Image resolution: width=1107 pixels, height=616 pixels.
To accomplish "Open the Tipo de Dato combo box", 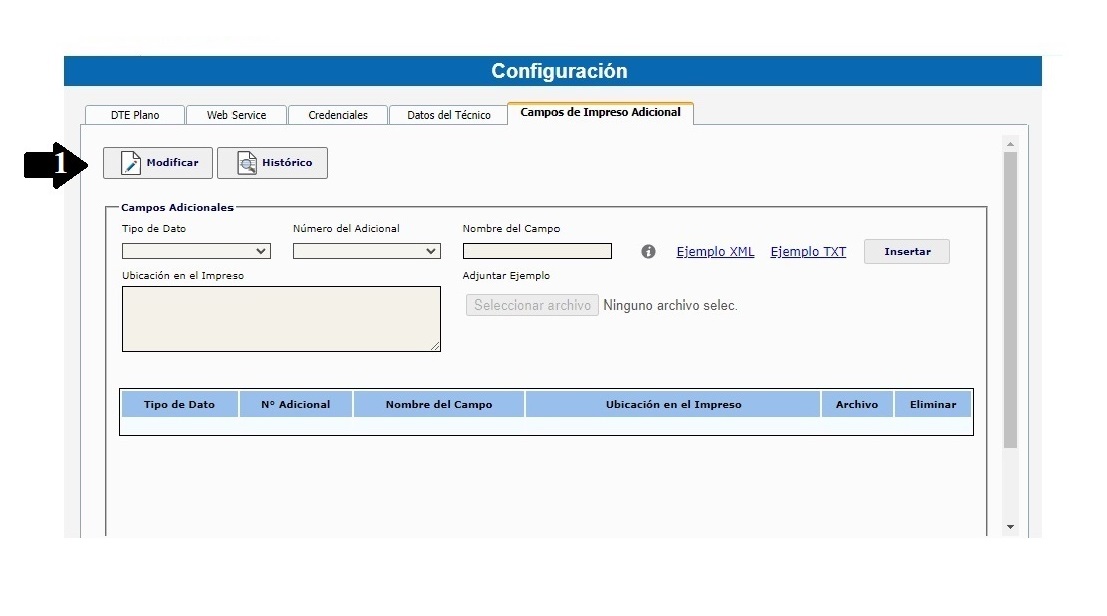I will point(195,251).
